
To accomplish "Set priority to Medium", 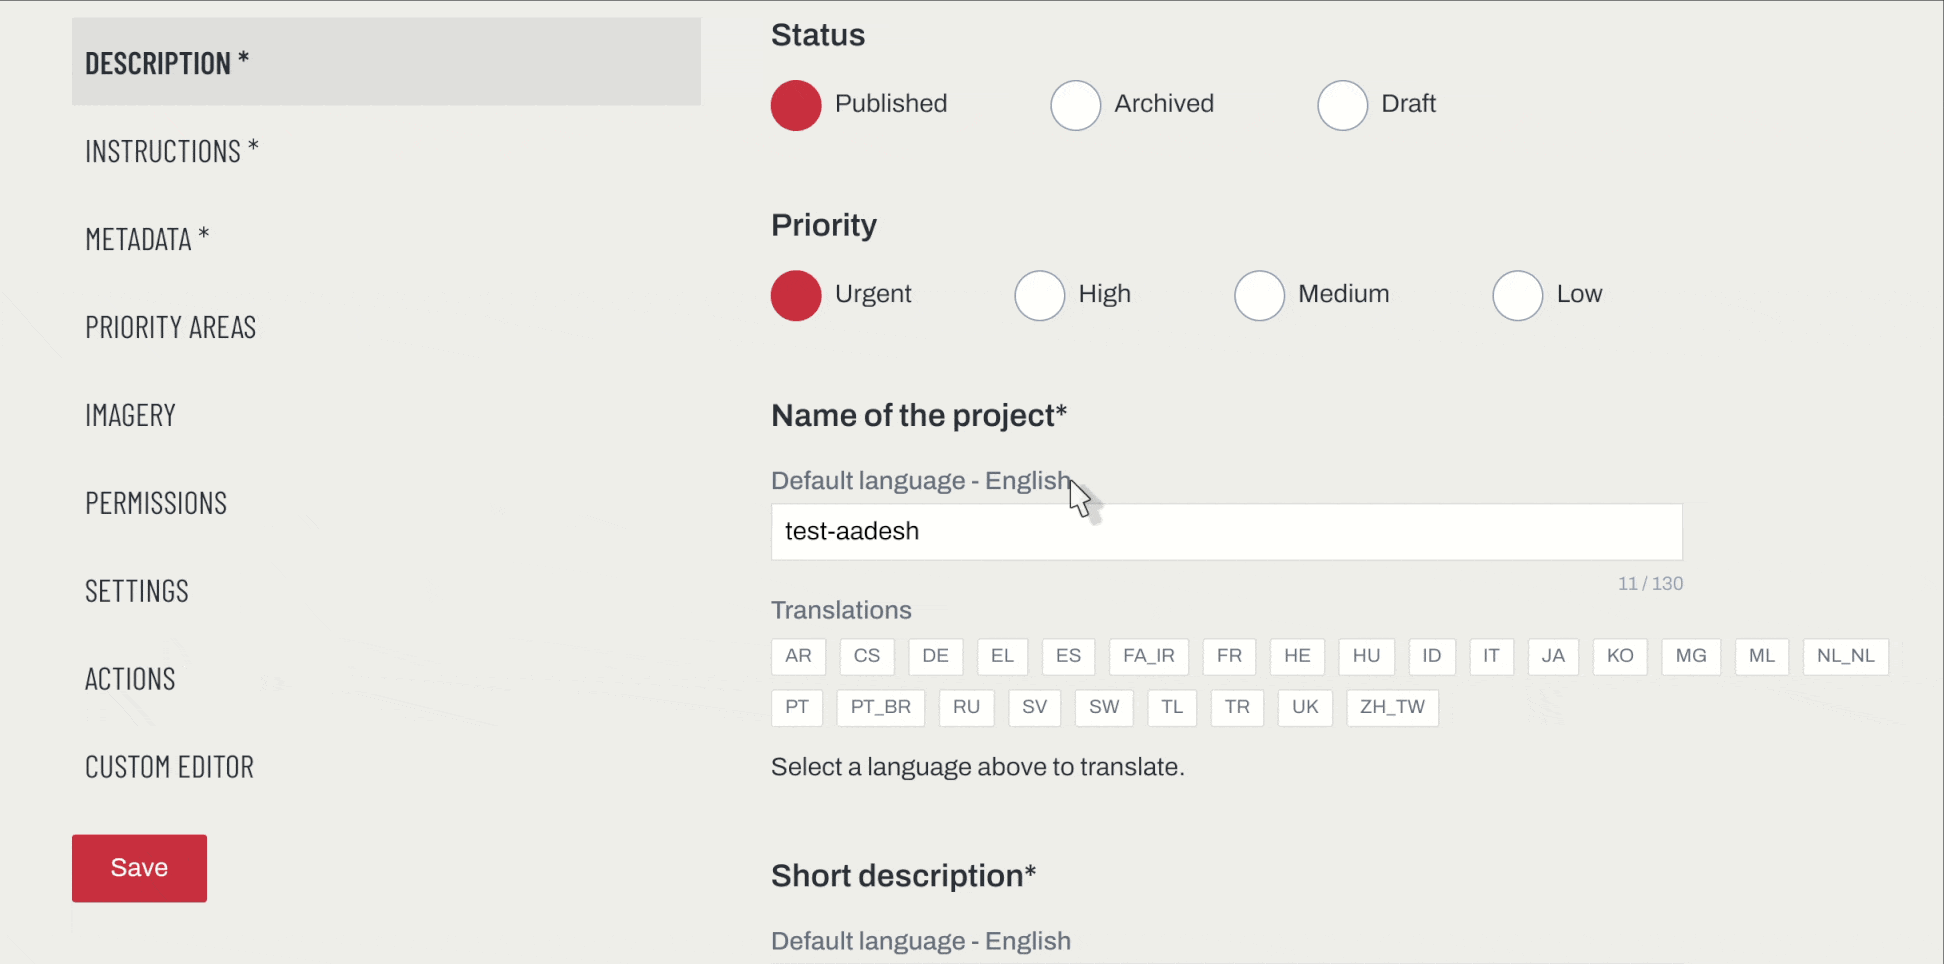I will pyautogui.click(x=1259, y=295).
